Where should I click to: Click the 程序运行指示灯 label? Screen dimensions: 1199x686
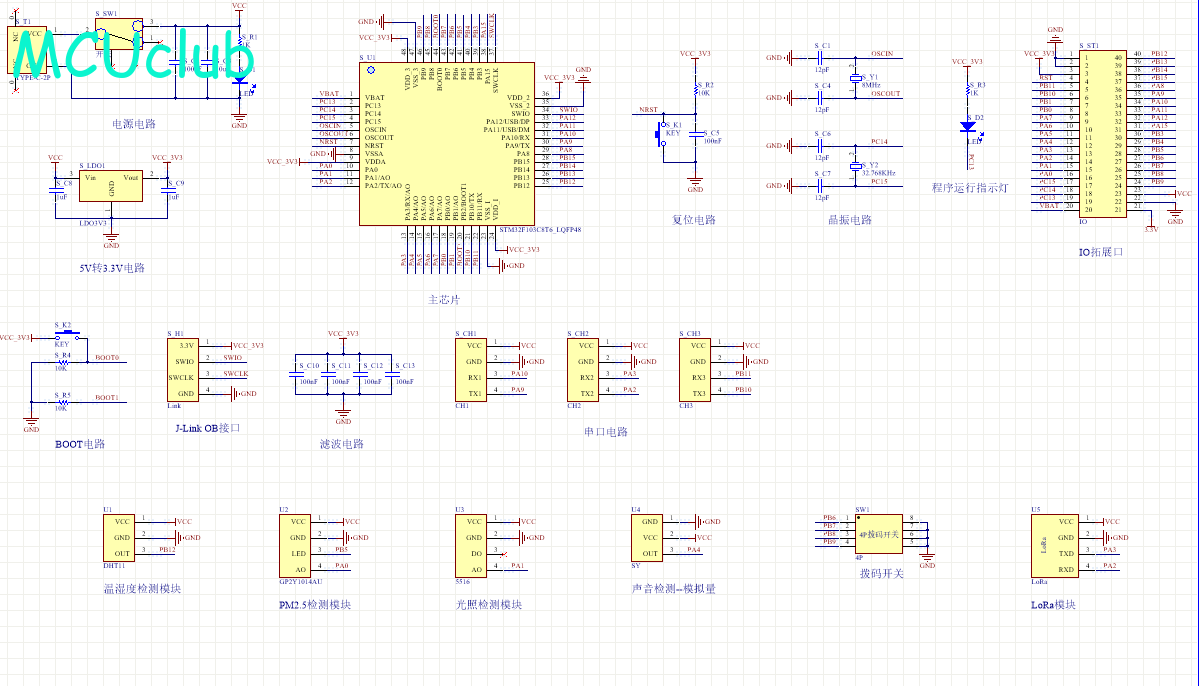pyautogui.click(x=970, y=187)
